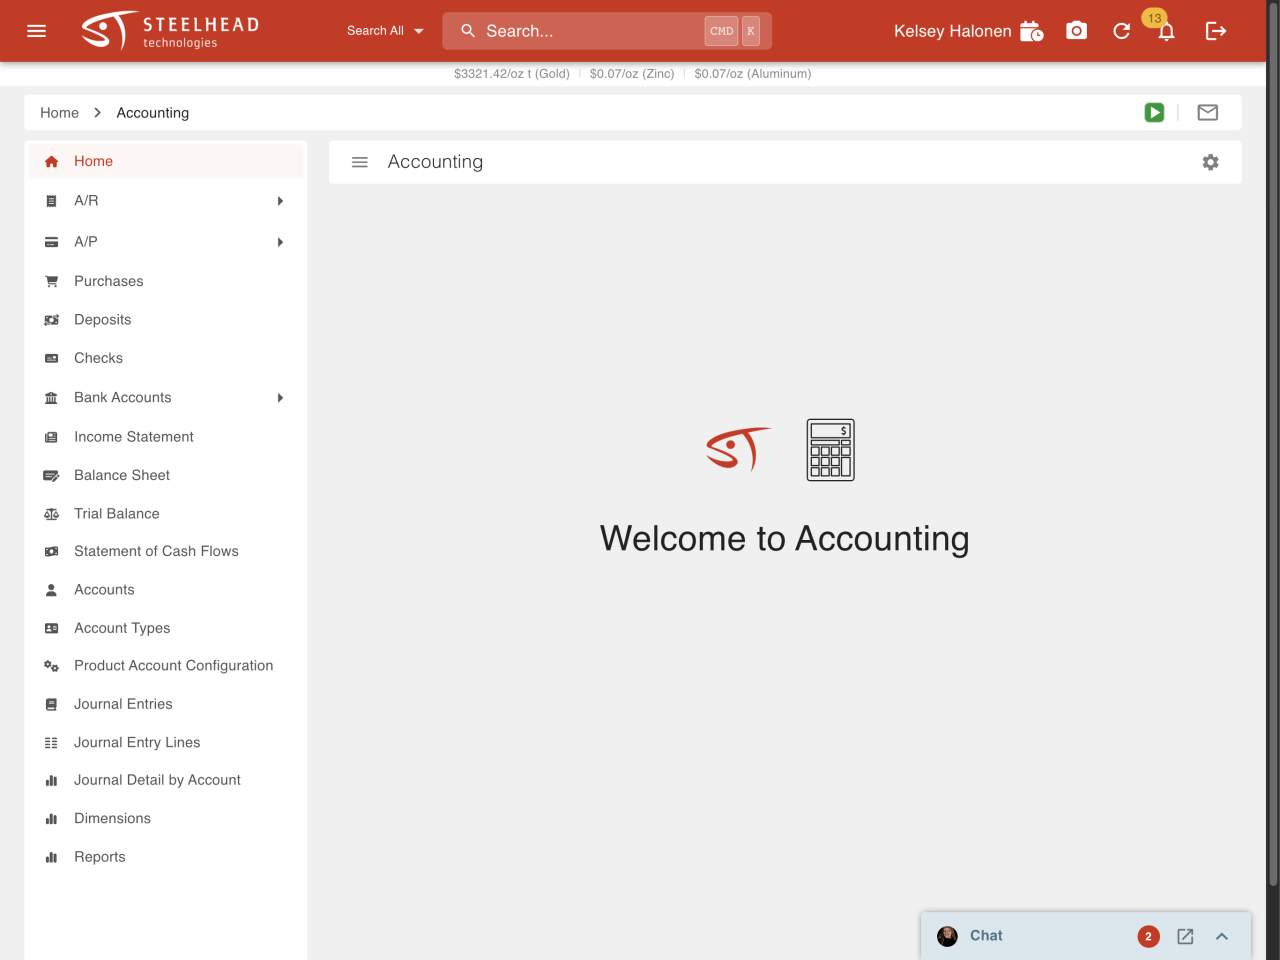Open Journal Entries from the sidebar
Viewport: 1280px width, 960px height.
coord(123,704)
